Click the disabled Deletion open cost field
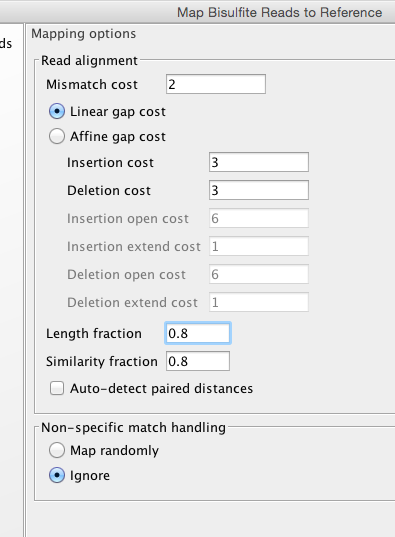 [259, 274]
